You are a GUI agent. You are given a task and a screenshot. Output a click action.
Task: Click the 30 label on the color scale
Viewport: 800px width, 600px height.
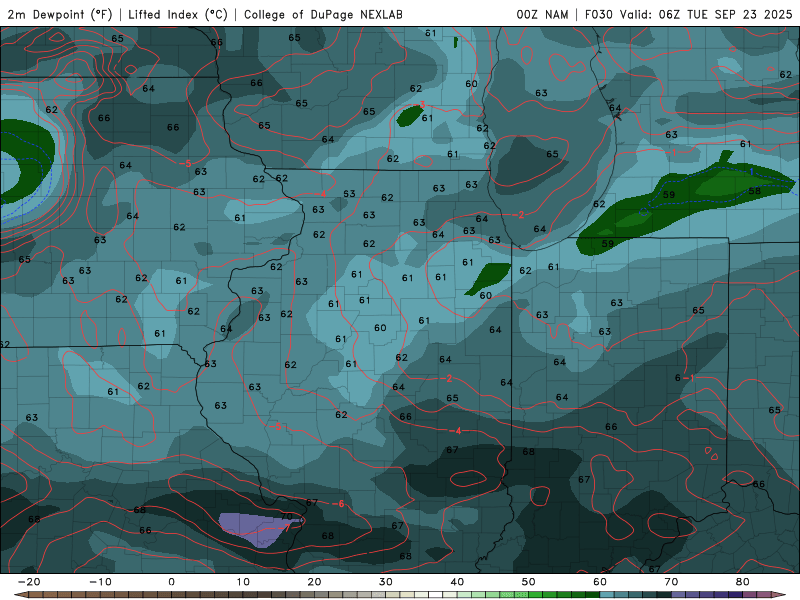386,582
